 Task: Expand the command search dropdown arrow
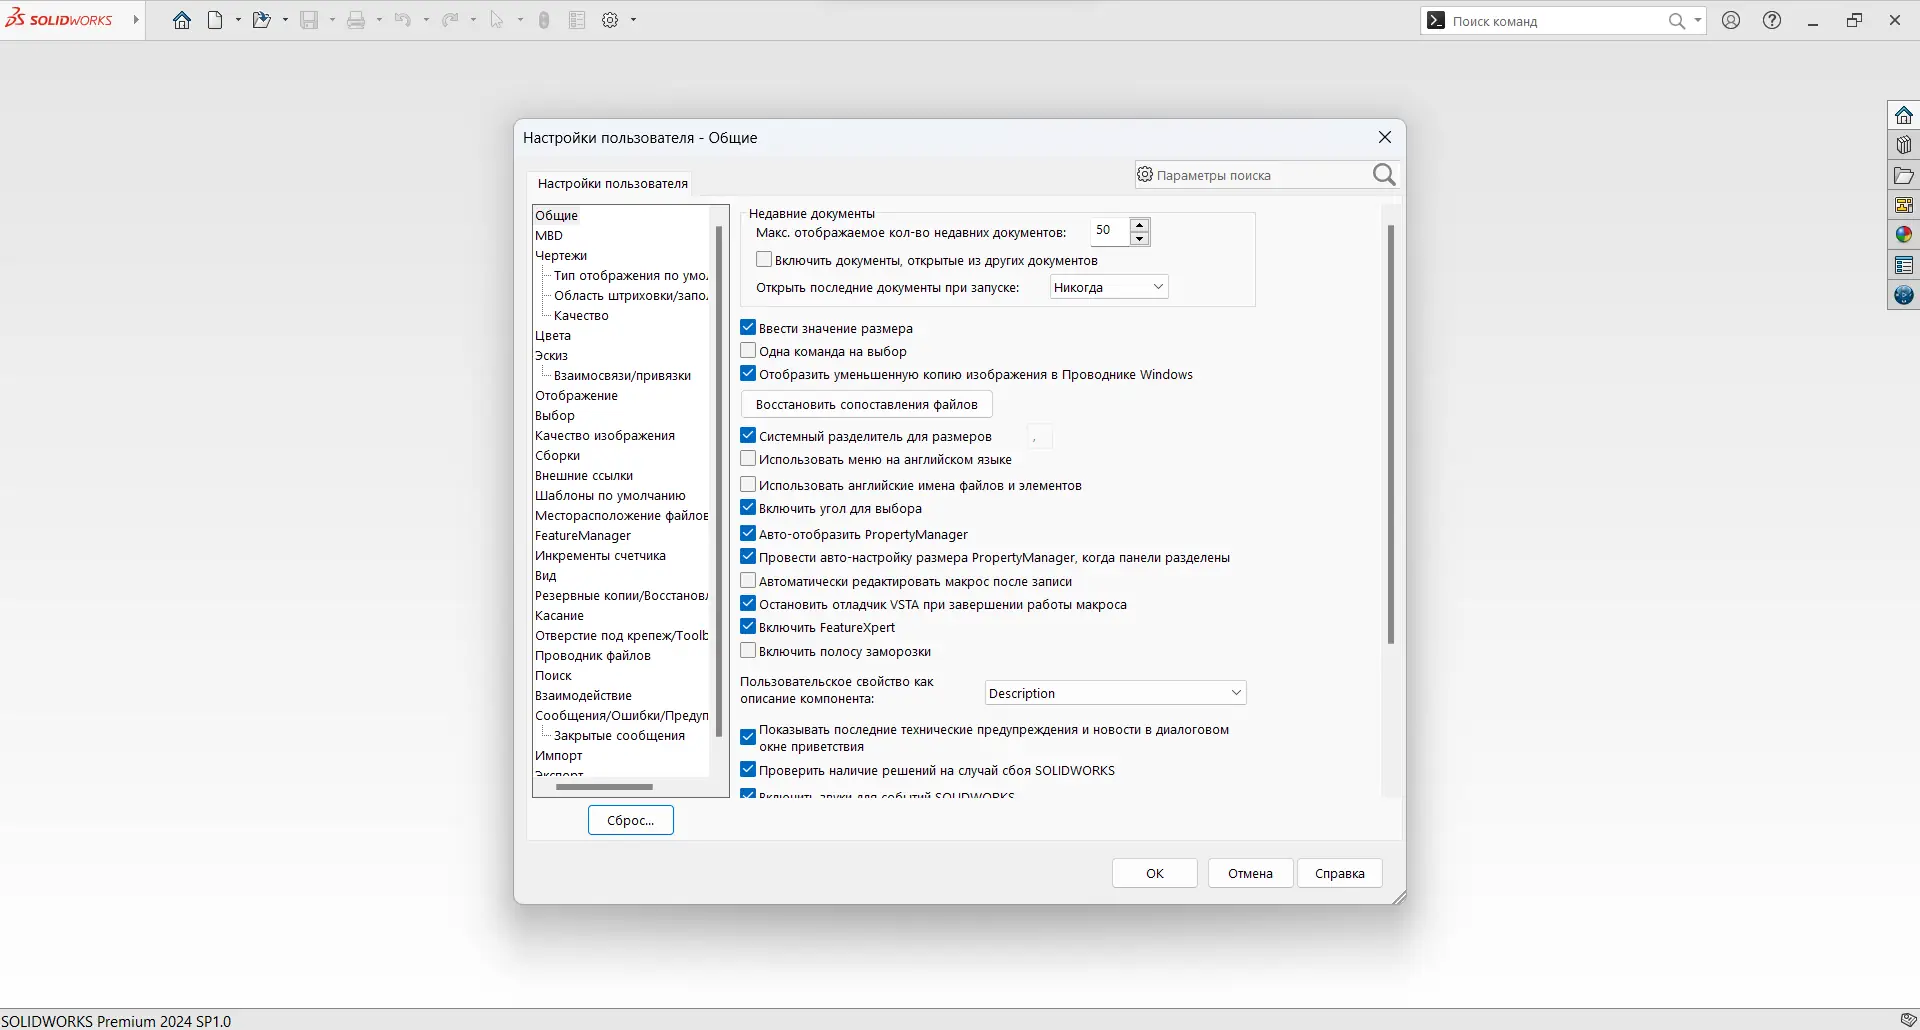point(1697,20)
